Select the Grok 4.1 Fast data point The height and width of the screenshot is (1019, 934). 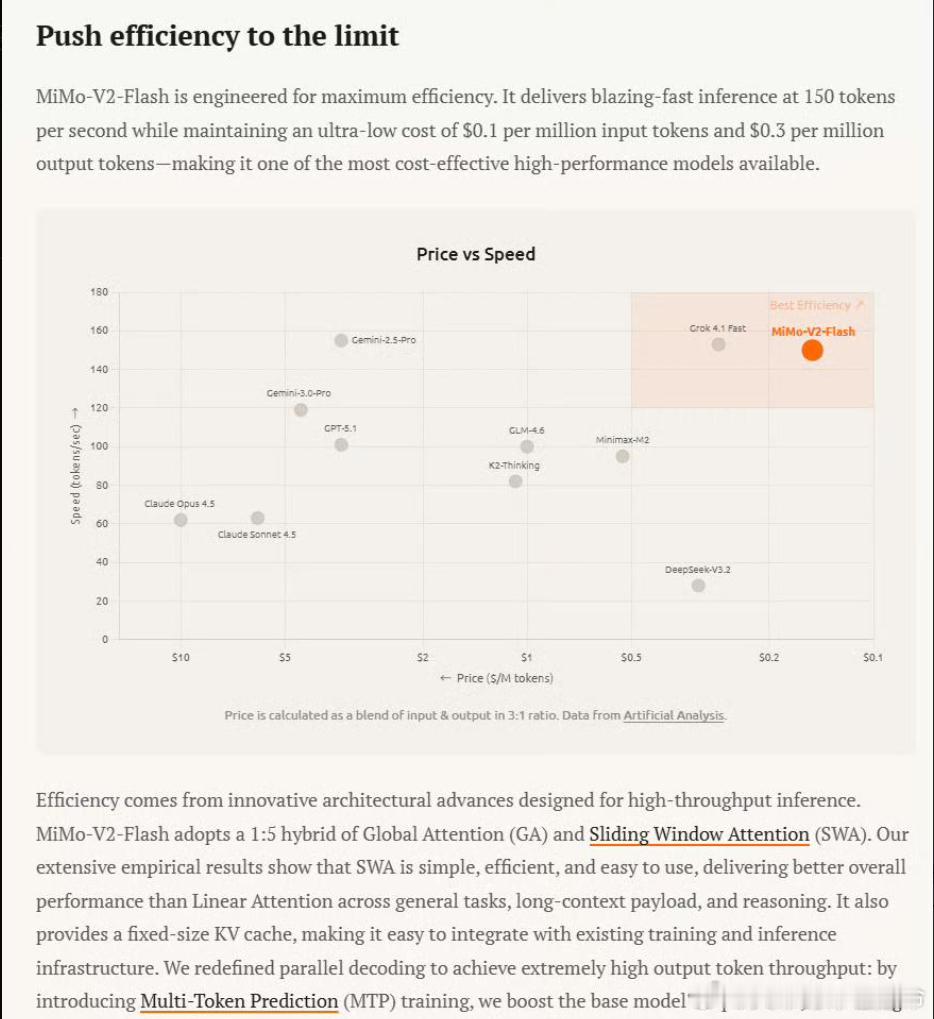click(x=718, y=345)
